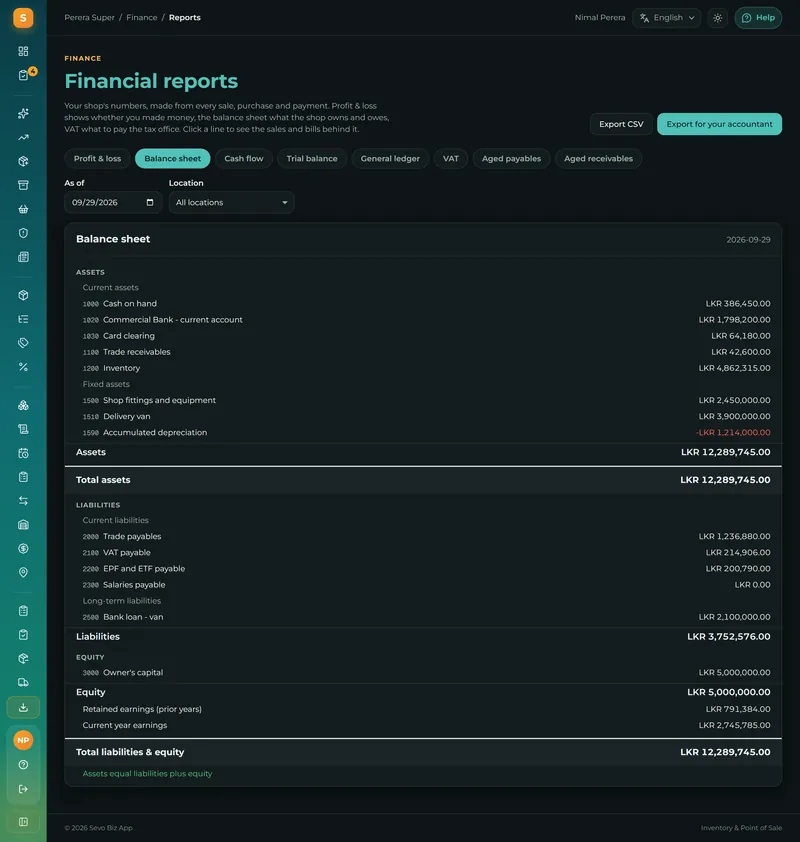Open the General ledger tab

pos(390,158)
